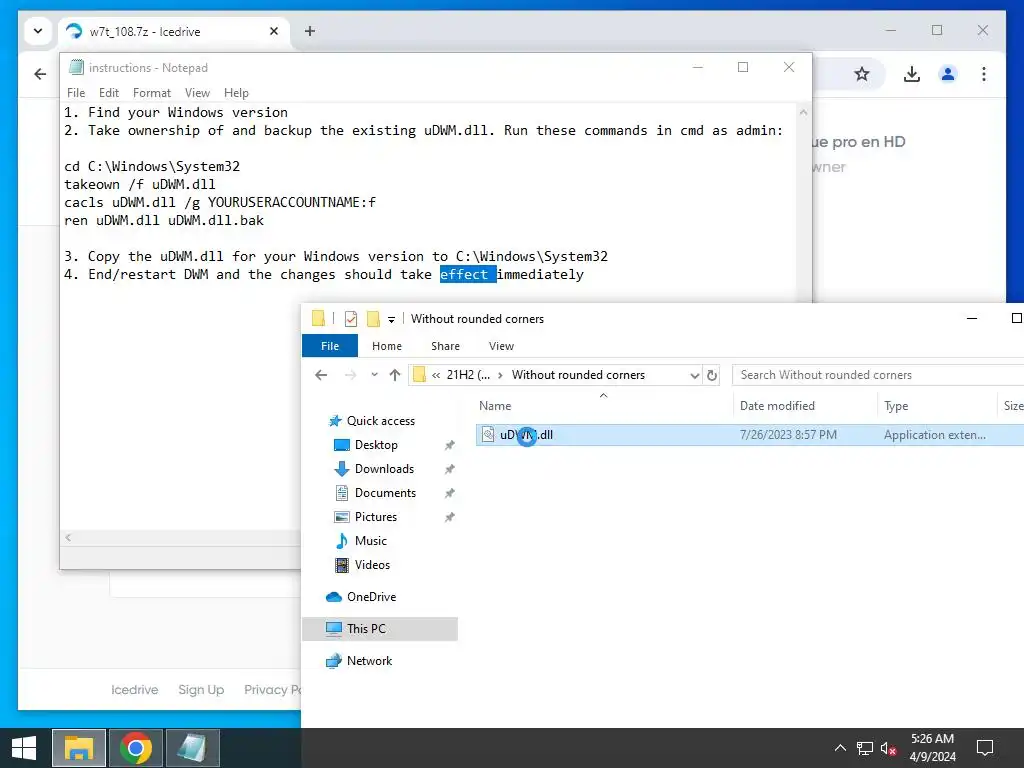1024x768 pixels.
Task: Open Explorer's recent locations dropdown
Action: click(374, 375)
